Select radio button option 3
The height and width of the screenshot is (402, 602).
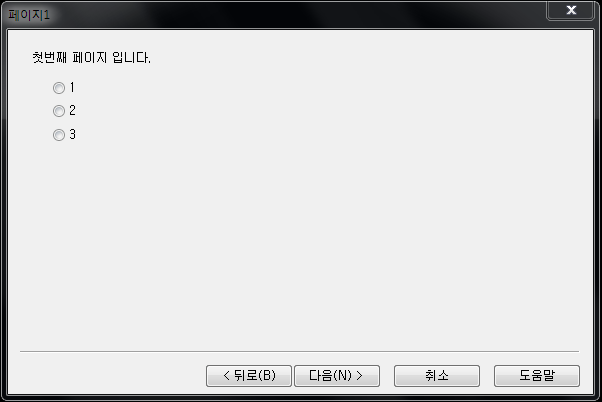pyautogui.click(x=59, y=135)
